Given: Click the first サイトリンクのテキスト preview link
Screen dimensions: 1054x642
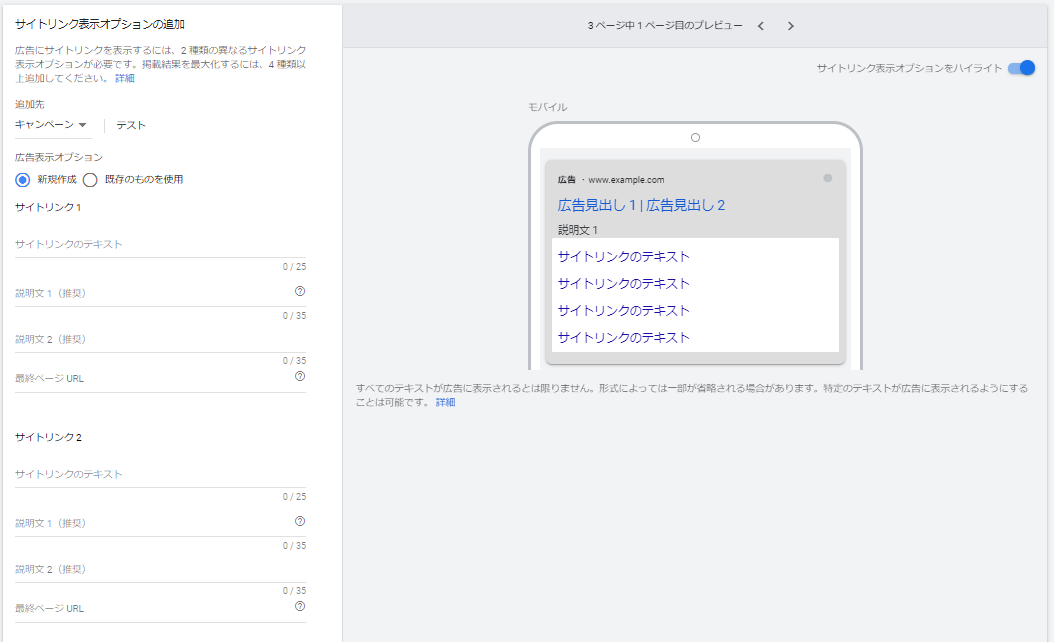Looking at the screenshot, I should [x=624, y=256].
